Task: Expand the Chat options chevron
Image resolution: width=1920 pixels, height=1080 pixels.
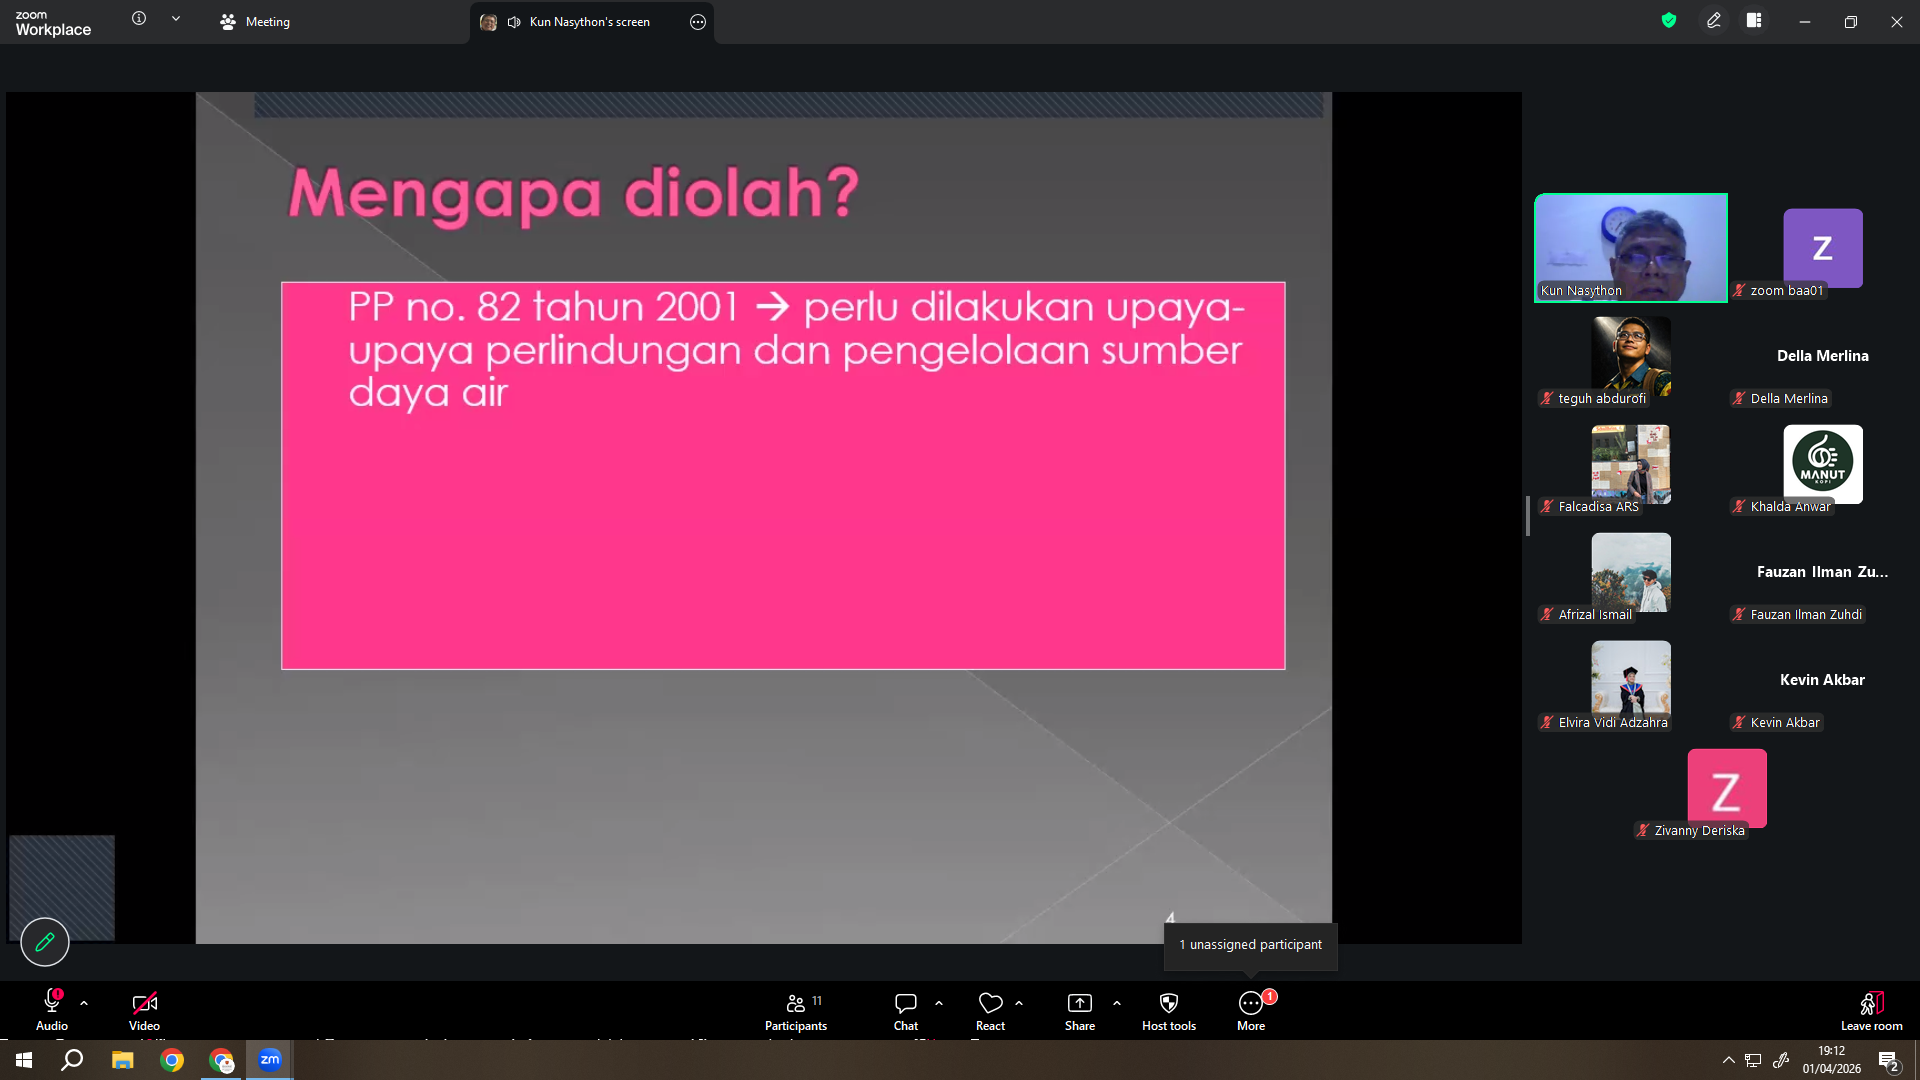Action: coord(939,1003)
